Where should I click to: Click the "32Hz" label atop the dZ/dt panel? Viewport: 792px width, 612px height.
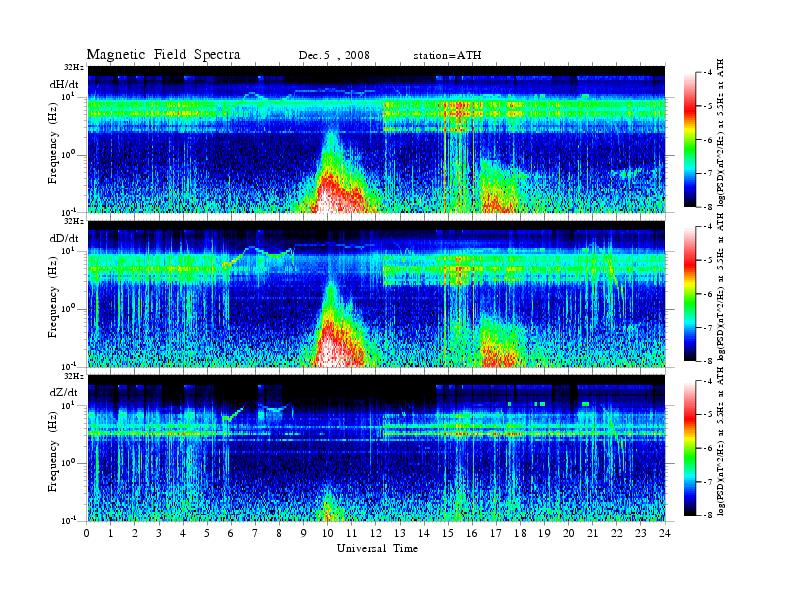click(x=74, y=376)
